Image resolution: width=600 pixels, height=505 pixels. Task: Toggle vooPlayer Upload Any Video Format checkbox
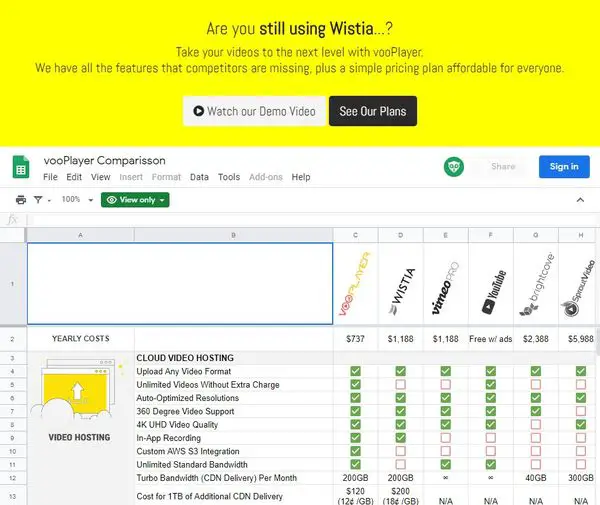click(355, 371)
